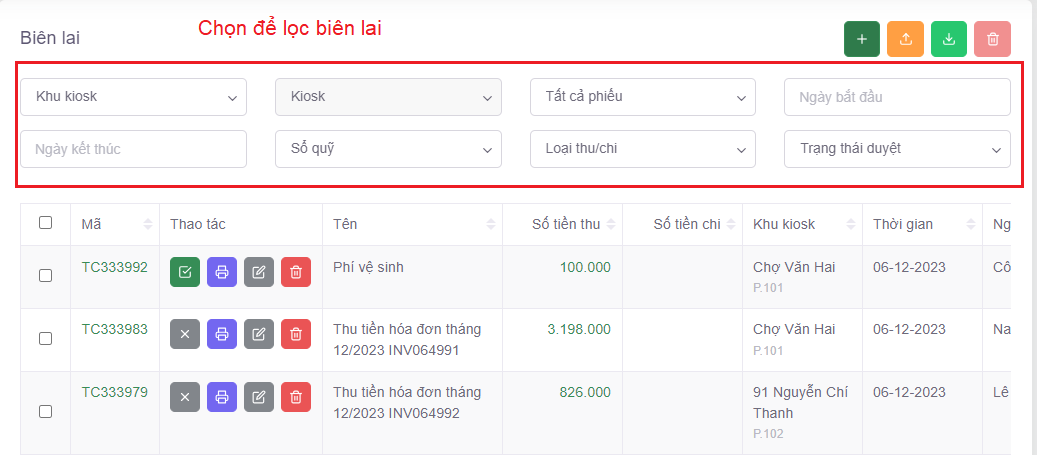This screenshot has width=1037, height=455.
Task: Open the Khu kiosk filter dropdown
Action: point(133,97)
